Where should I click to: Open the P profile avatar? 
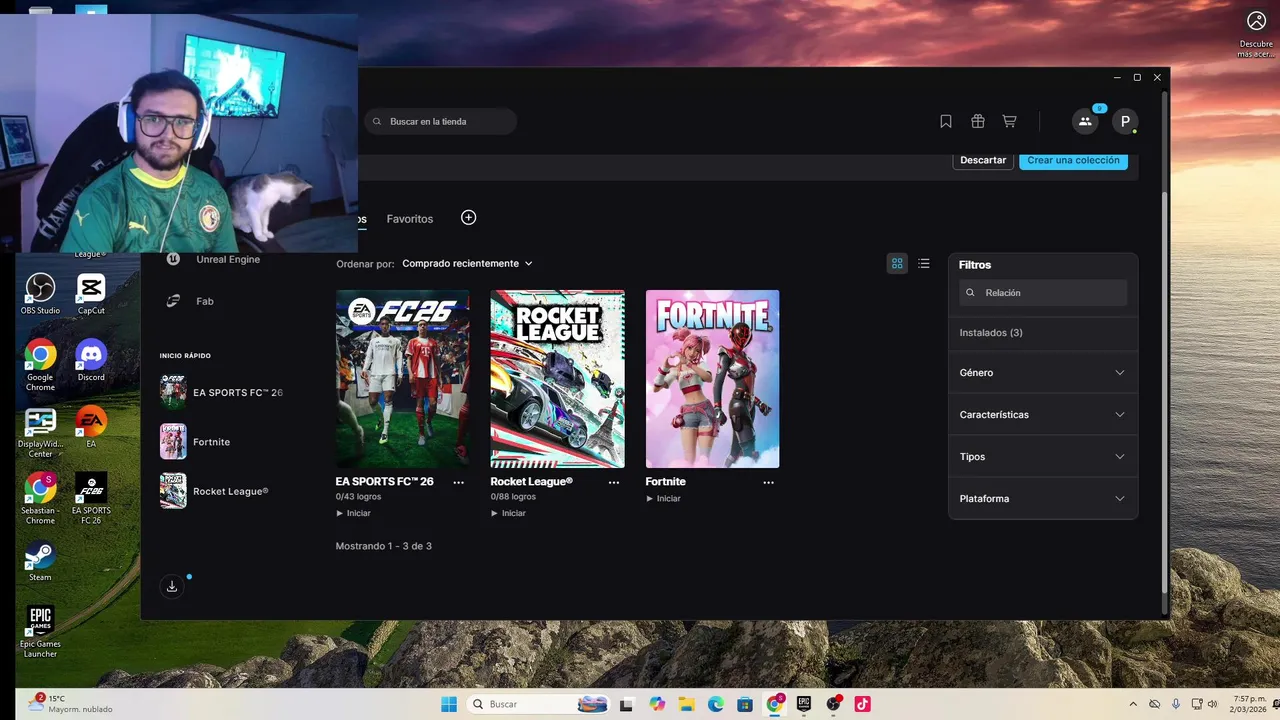pyautogui.click(x=1125, y=121)
